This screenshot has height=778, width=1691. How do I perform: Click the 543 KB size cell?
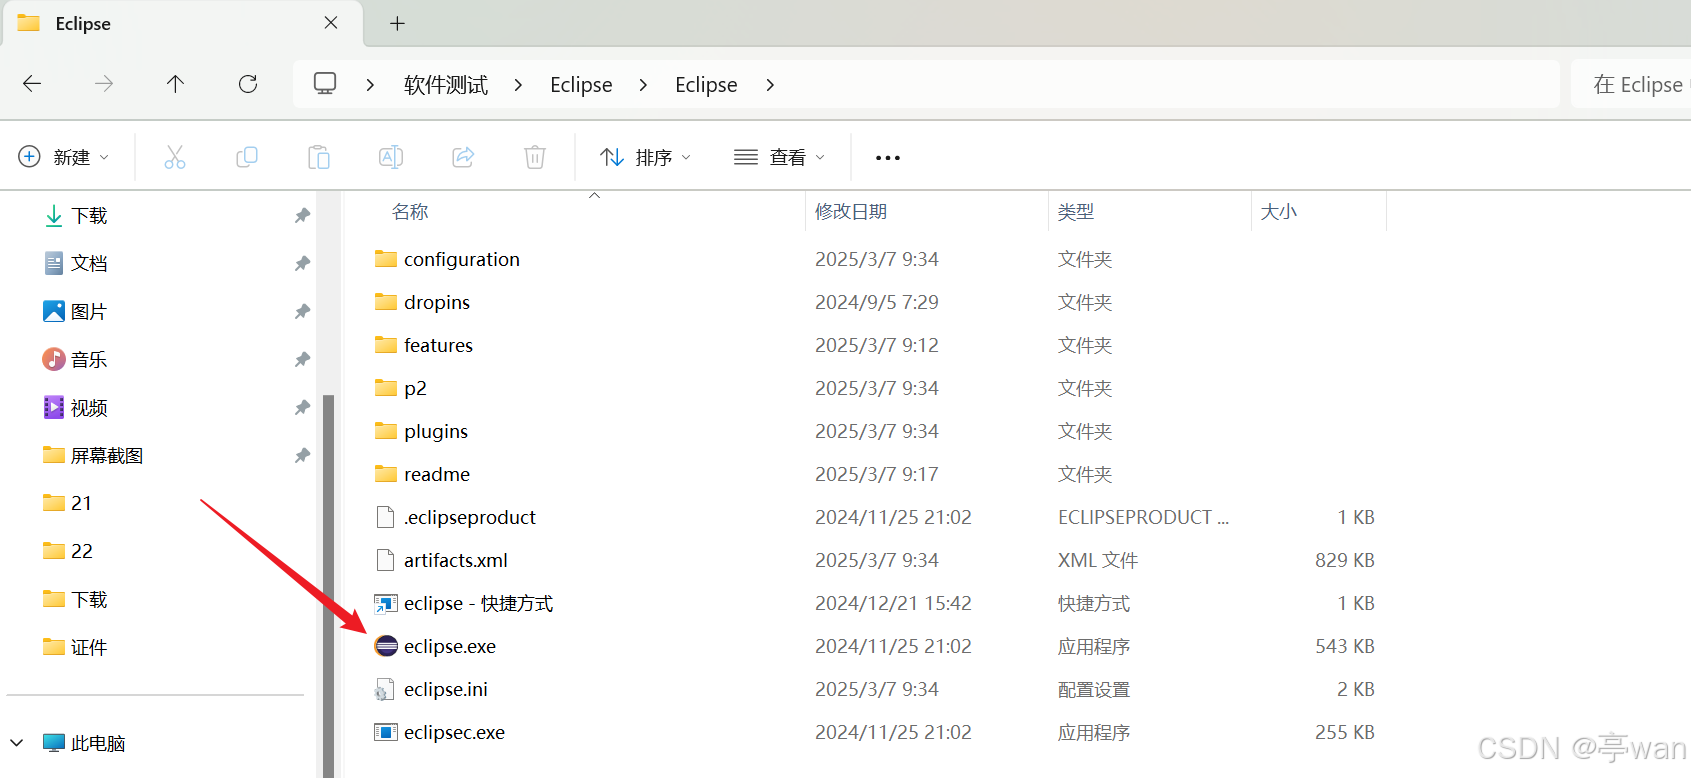coord(1345,646)
